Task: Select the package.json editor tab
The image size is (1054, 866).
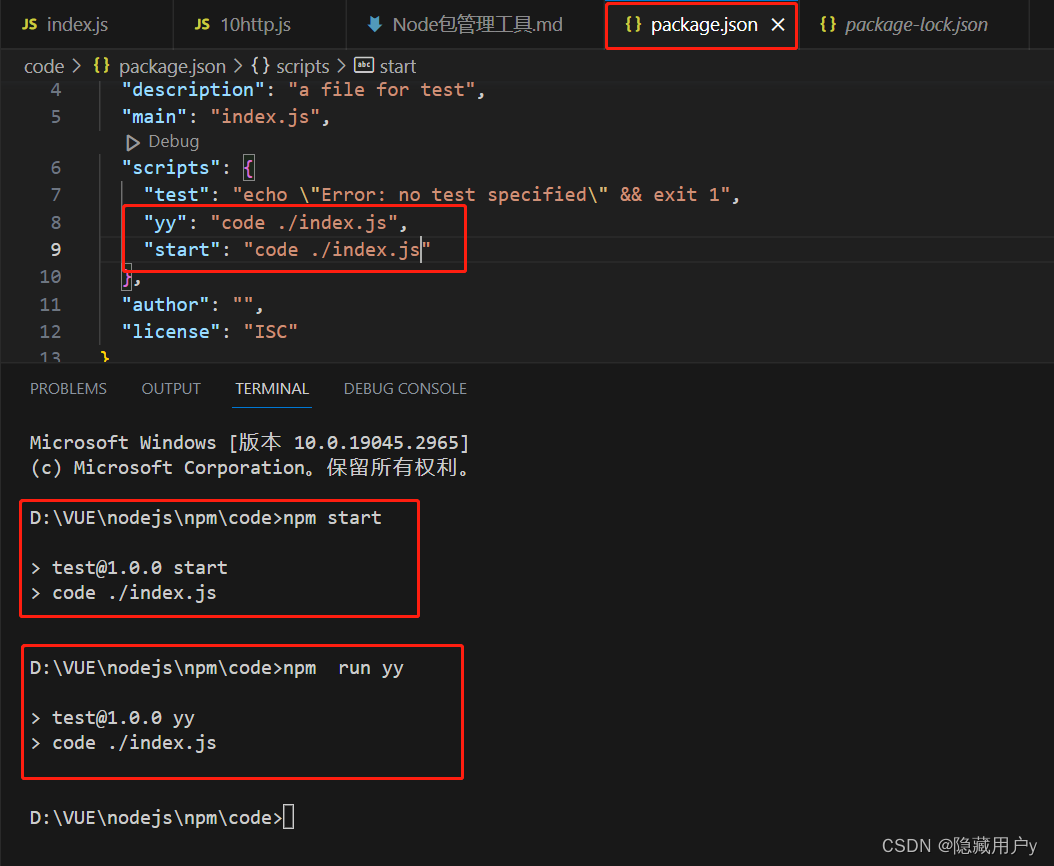Action: click(x=703, y=25)
